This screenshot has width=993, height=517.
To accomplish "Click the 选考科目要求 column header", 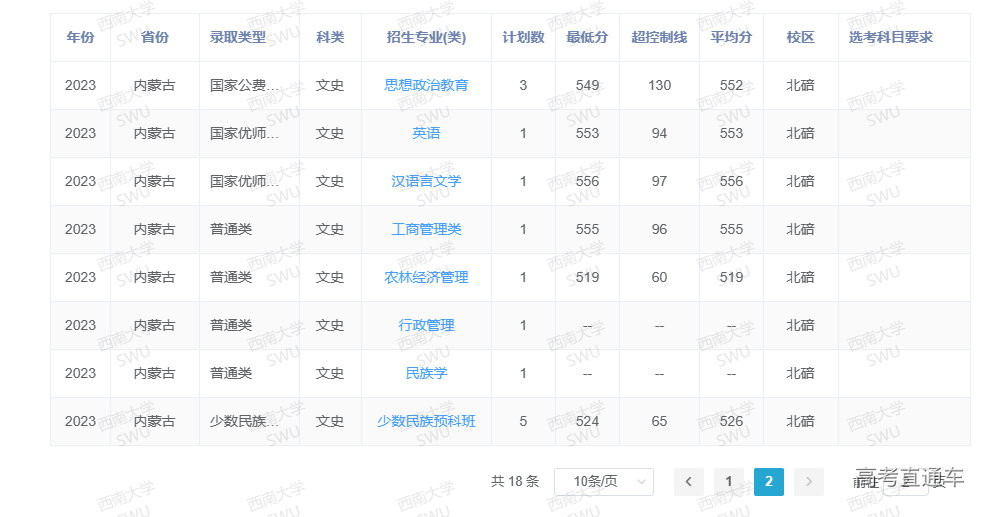I will coord(890,38).
